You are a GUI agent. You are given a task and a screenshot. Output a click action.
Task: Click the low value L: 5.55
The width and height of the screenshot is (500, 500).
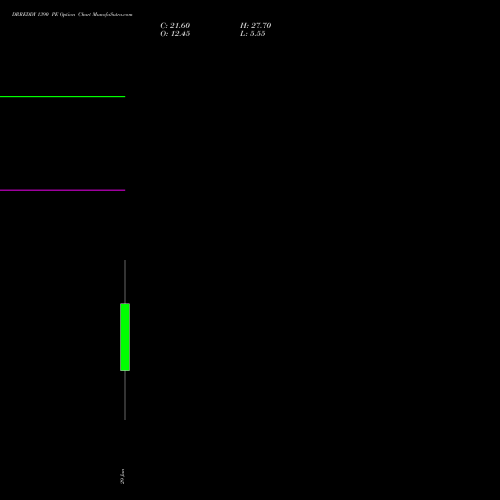pos(252,34)
